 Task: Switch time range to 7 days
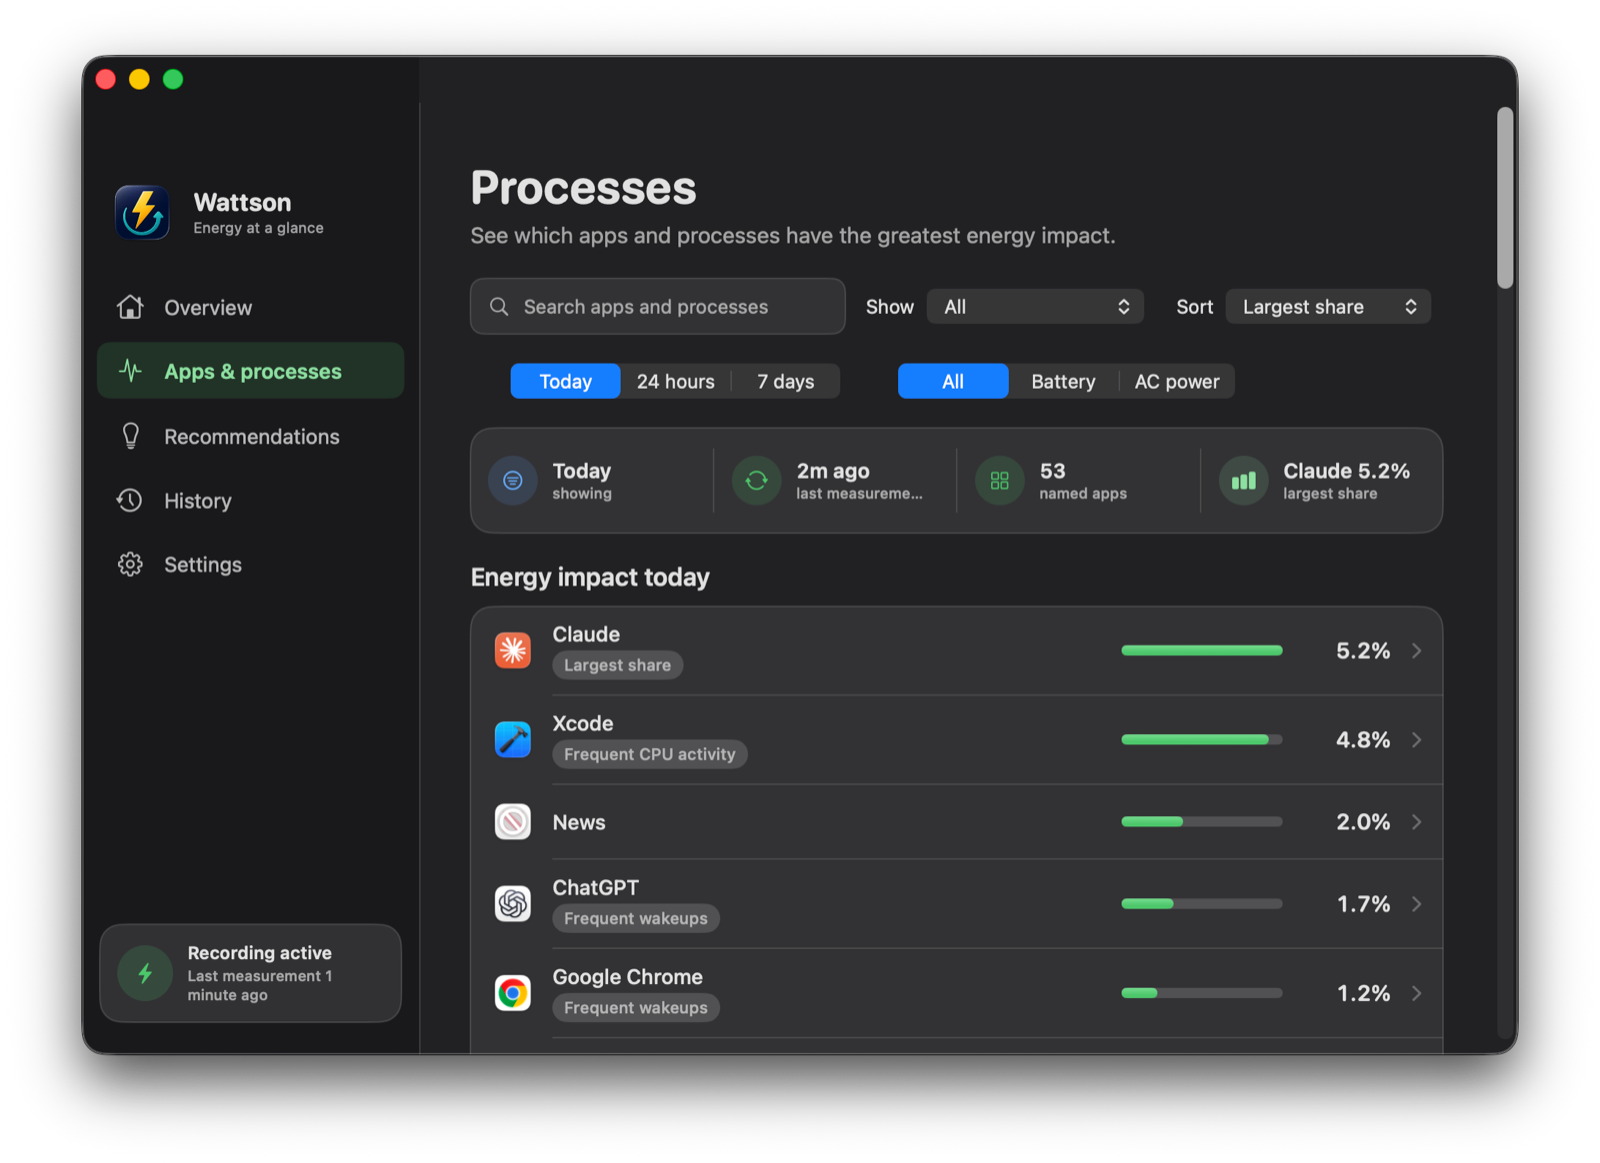[x=786, y=381]
